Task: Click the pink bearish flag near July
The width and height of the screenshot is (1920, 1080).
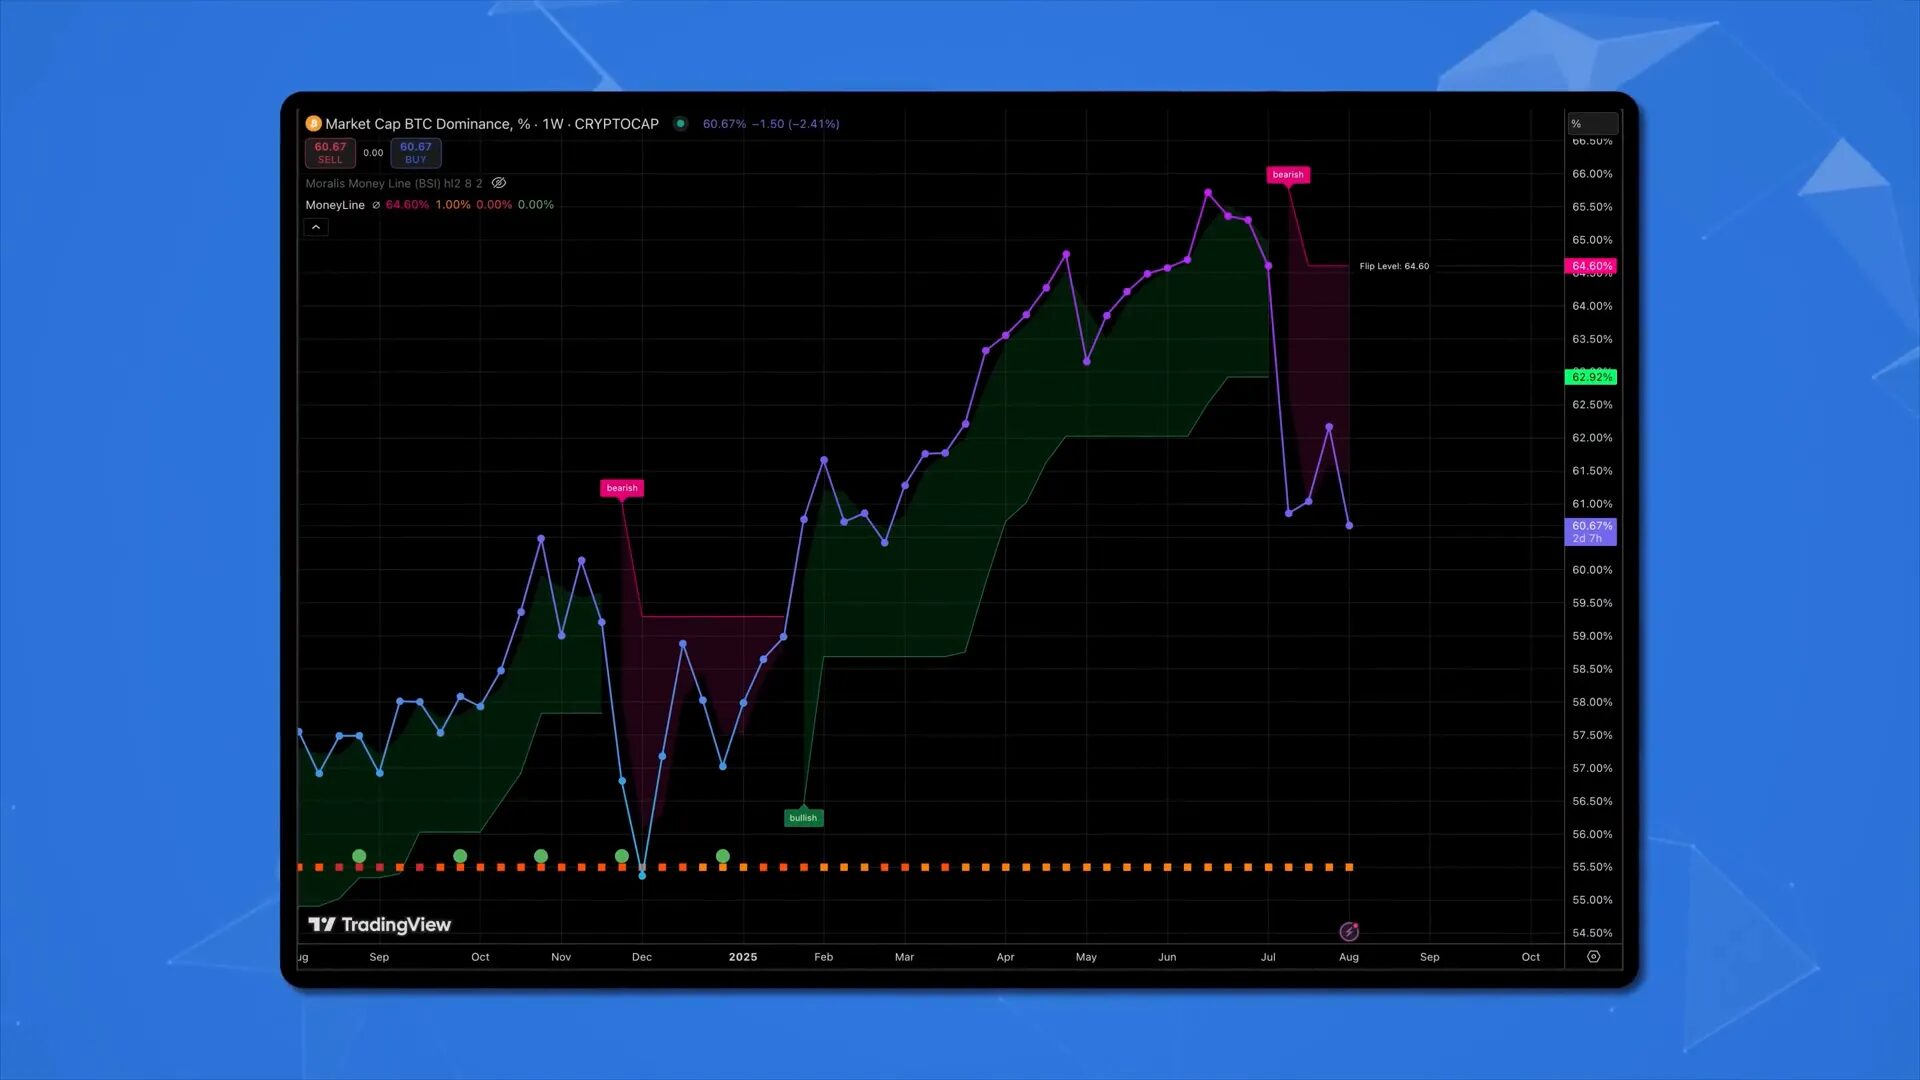Action: tap(1288, 174)
